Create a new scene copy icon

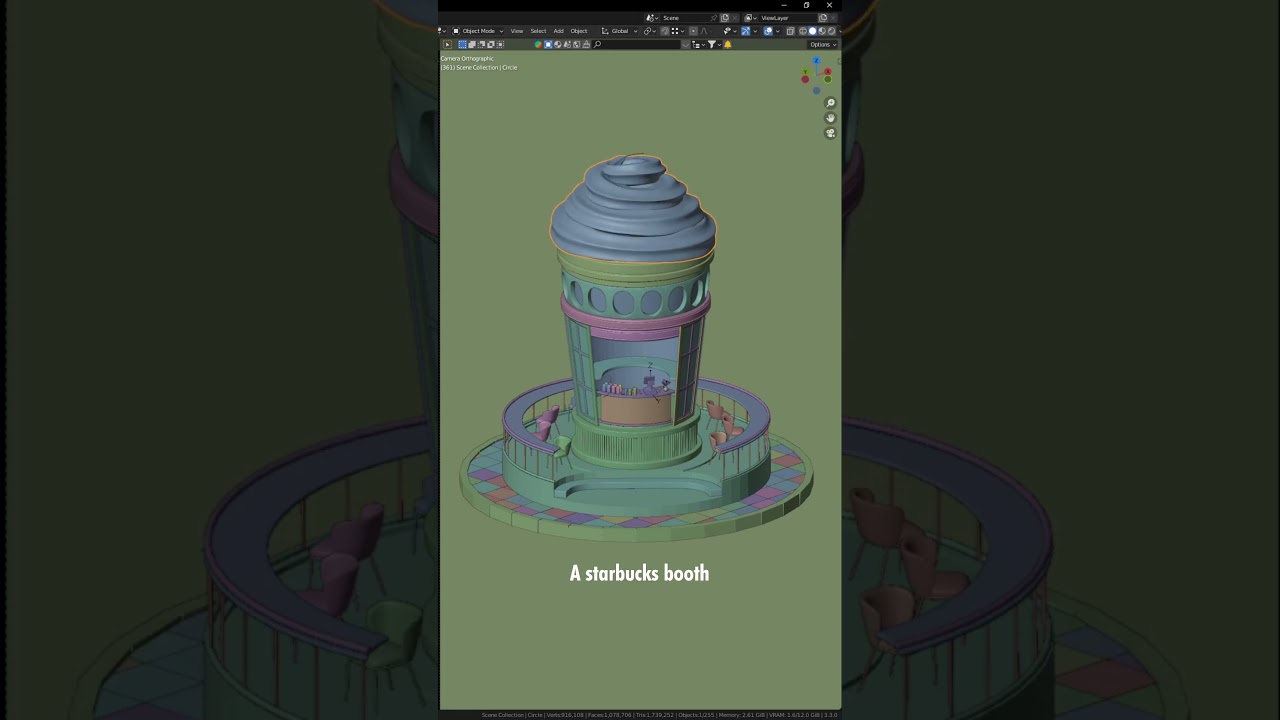[725, 18]
